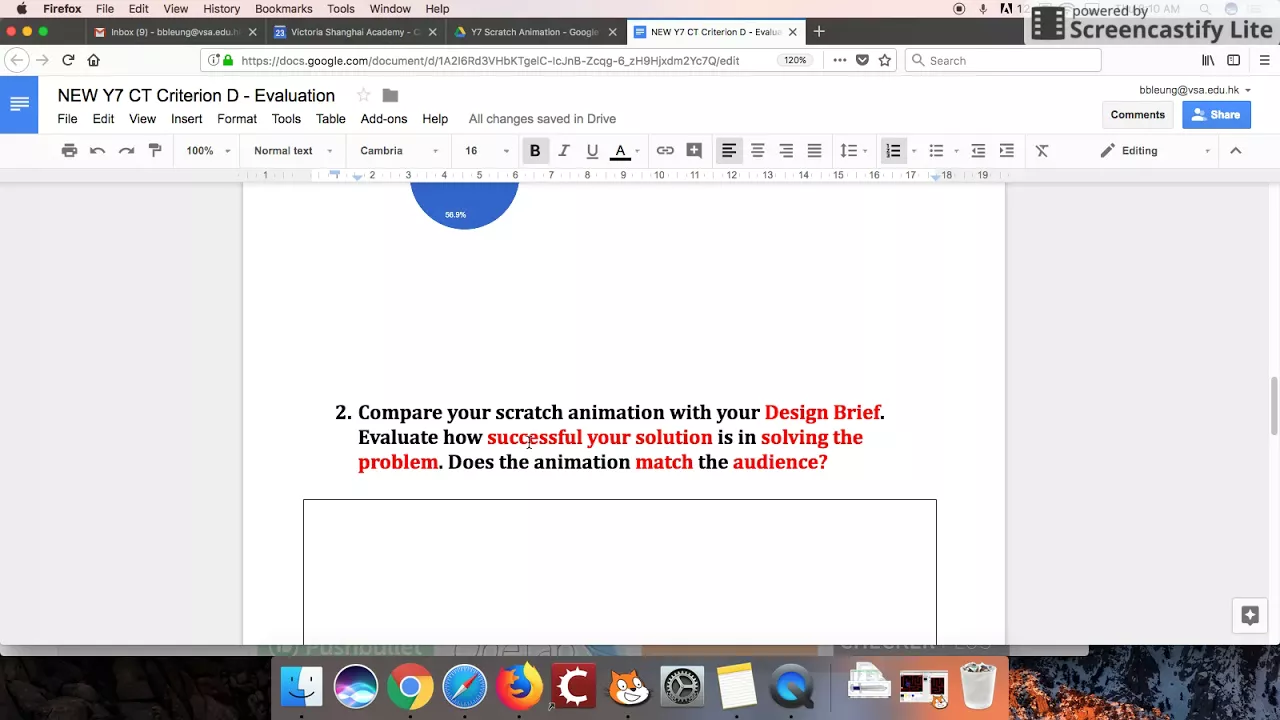Open numbered list style dropdown arrow

pyautogui.click(x=914, y=151)
